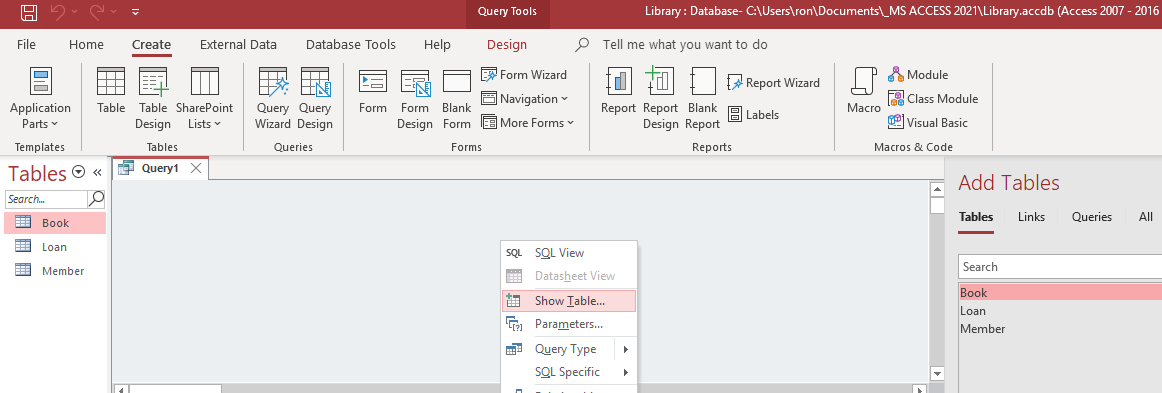Create a Blank Report

click(x=703, y=99)
